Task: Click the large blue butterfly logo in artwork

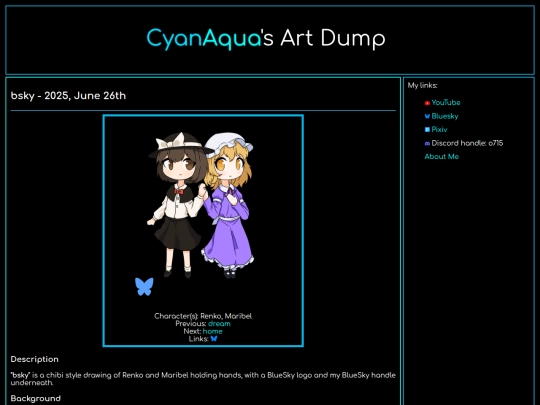Action: [x=144, y=287]
